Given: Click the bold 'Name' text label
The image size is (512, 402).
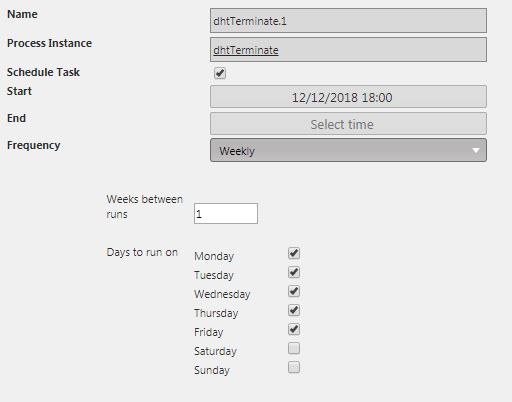Looking at the screenshot, I should click(22, 14).
